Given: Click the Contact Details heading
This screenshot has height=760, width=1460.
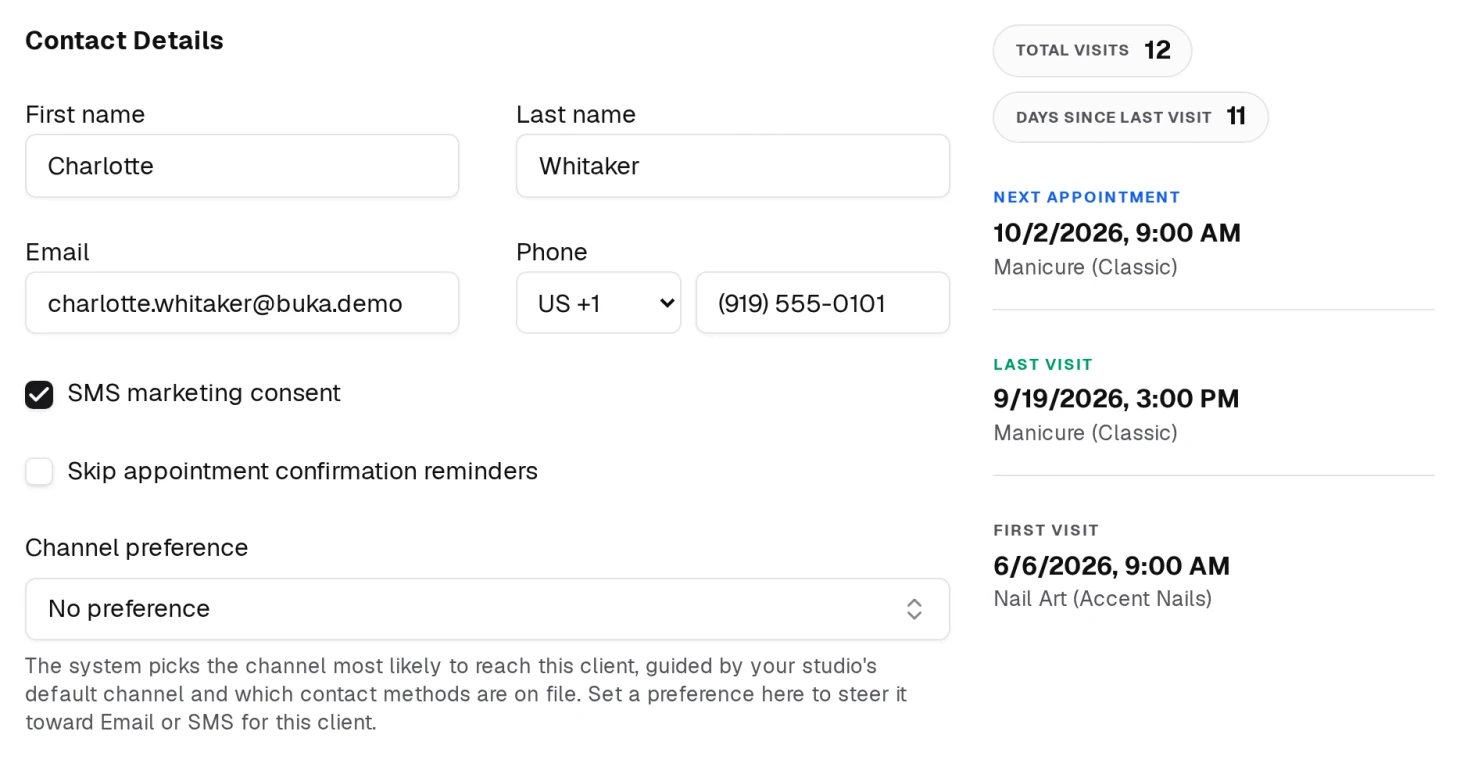Looking at the screenshot, I should coord(124,41).
